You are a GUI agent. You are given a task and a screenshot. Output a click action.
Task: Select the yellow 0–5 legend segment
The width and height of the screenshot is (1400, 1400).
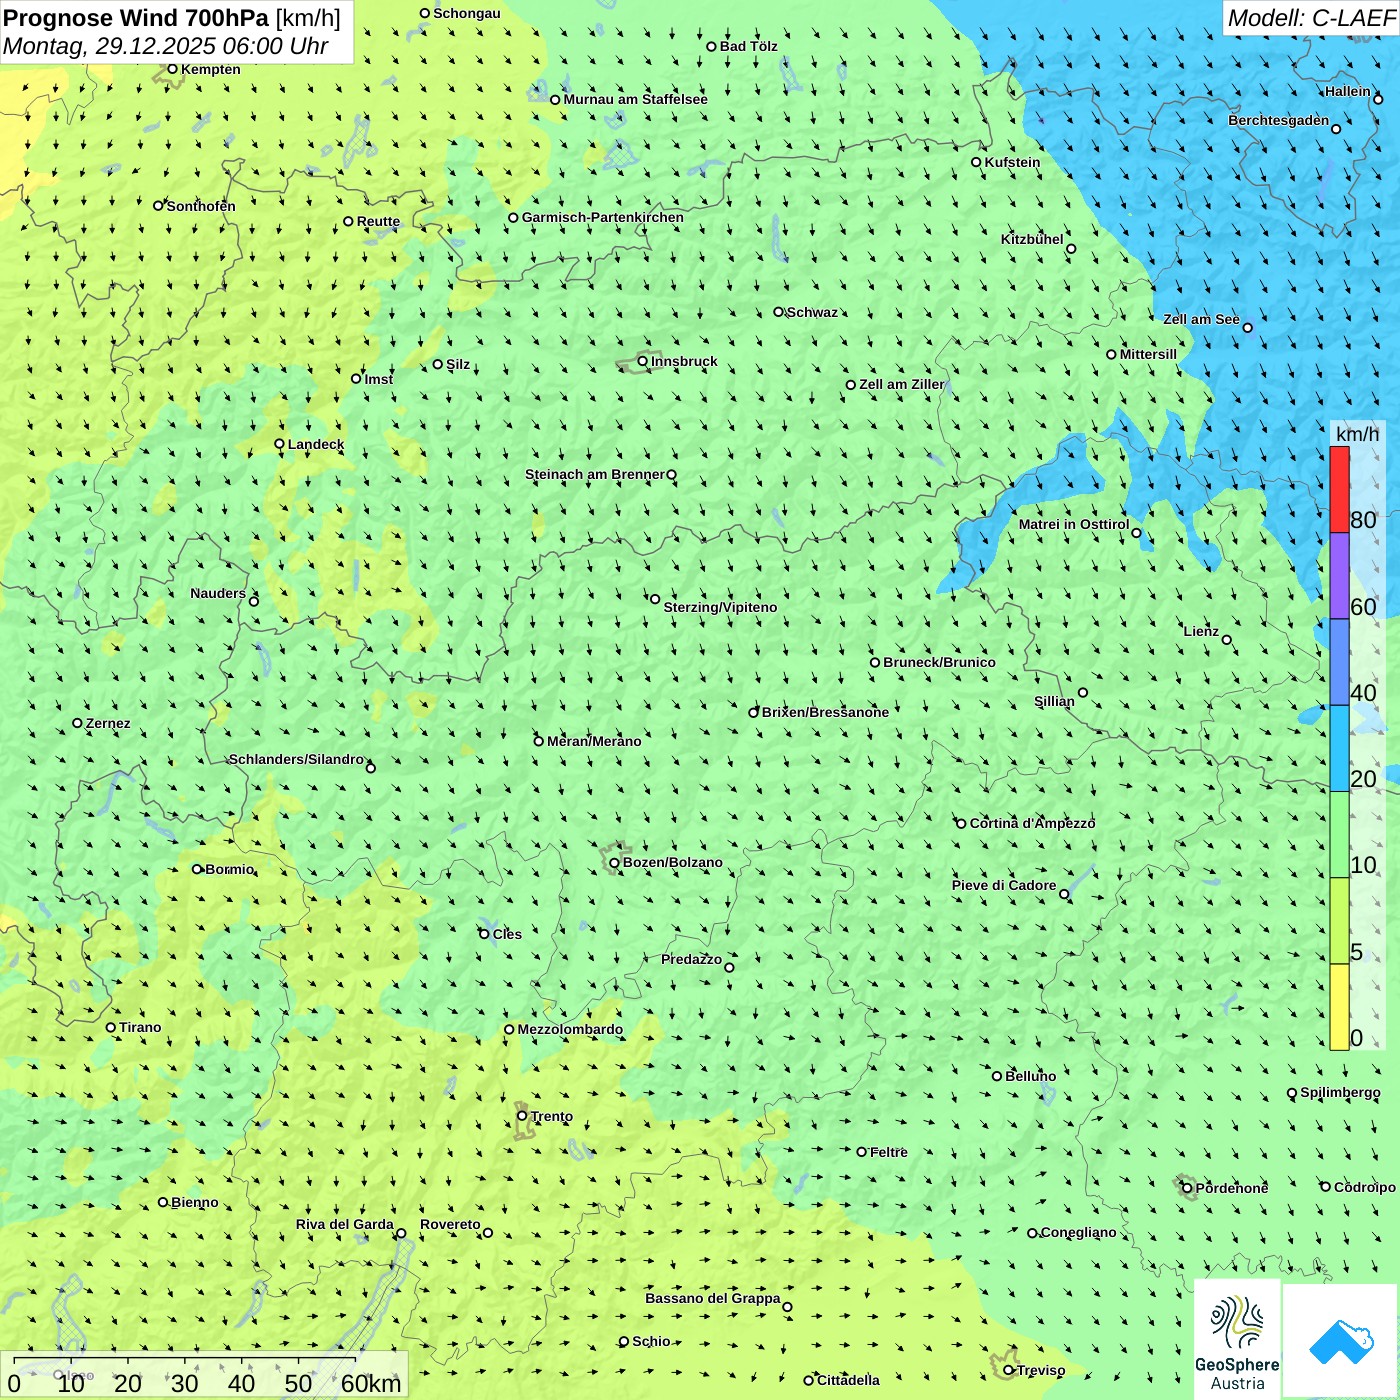[1339, 1007]
